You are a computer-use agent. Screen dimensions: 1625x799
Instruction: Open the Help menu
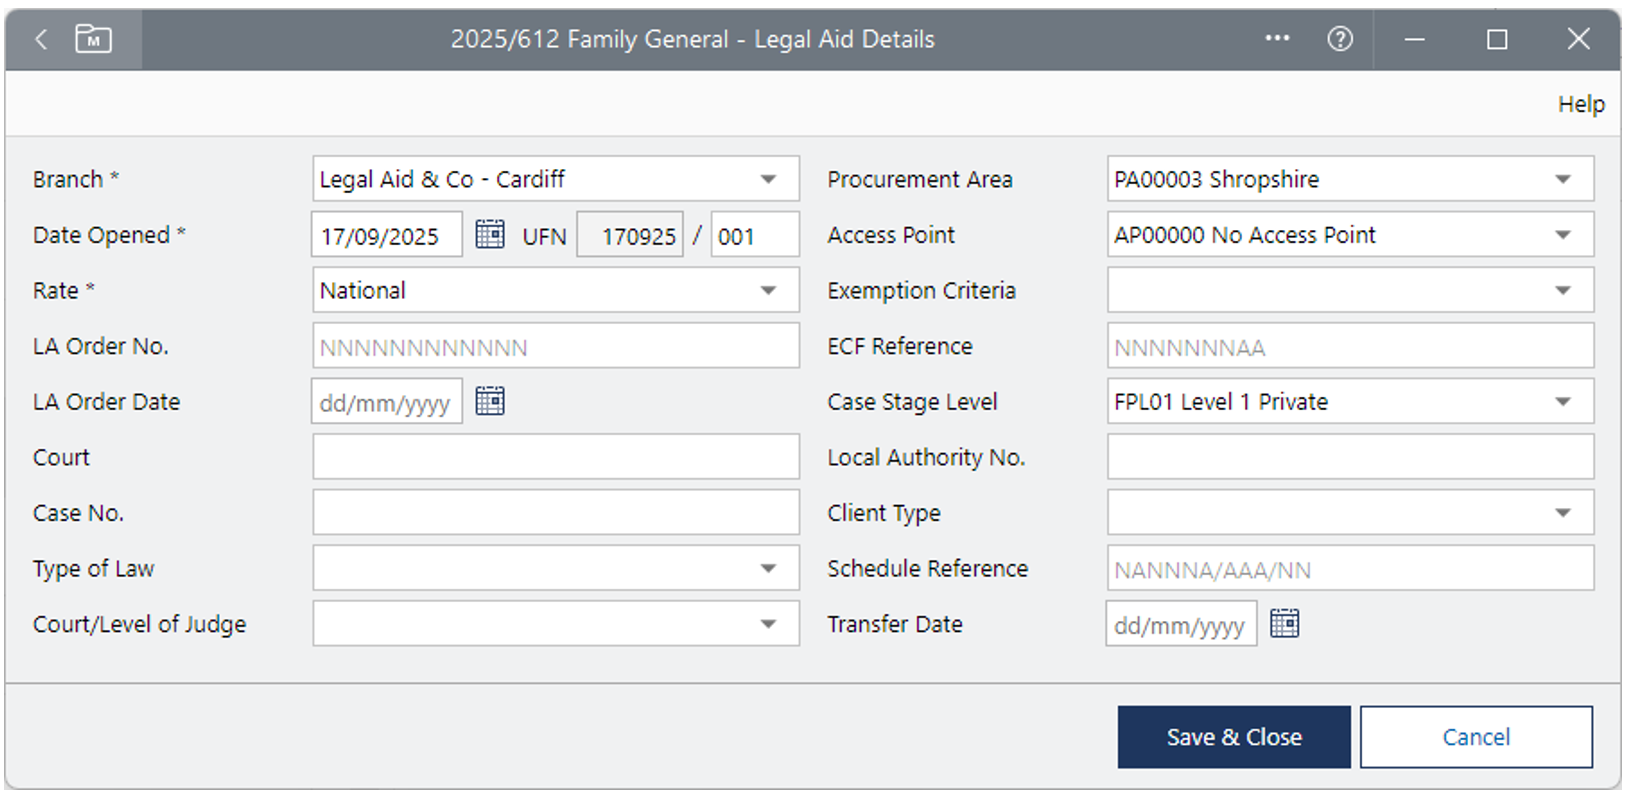(1580, 104)
